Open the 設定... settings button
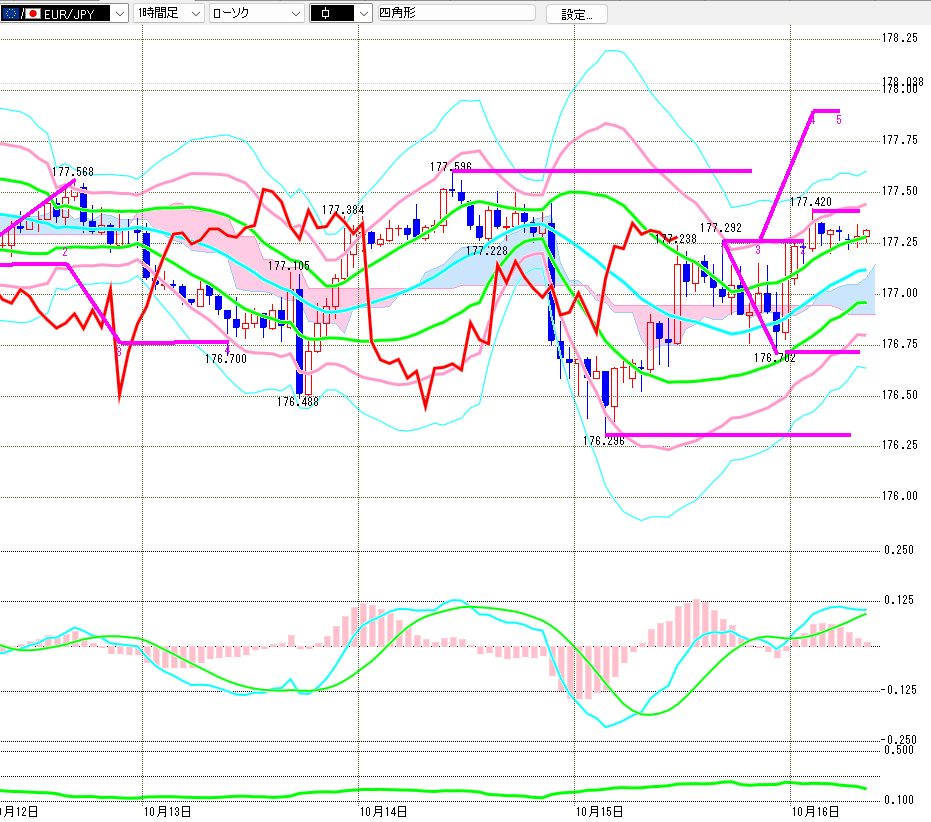The width and height of the screenshot is (931, 822). [577, 14]
